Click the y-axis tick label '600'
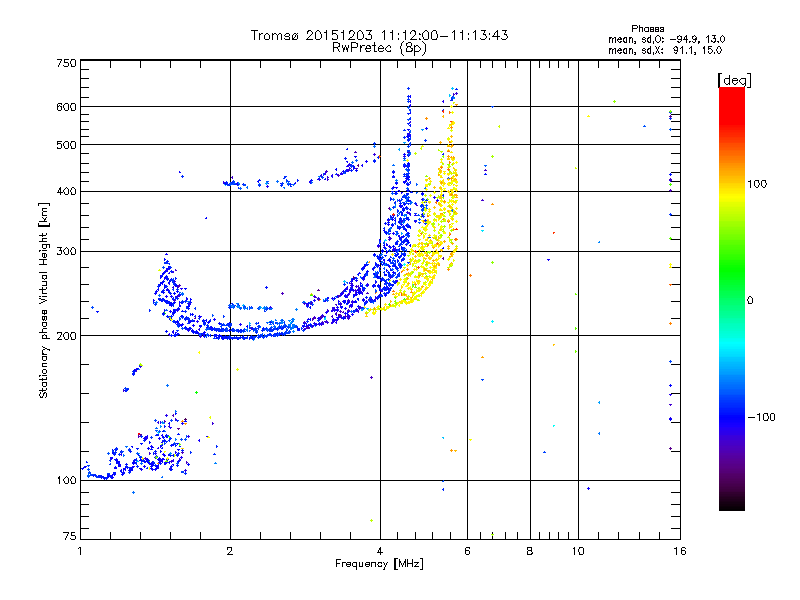Viewport: 800px width, 600px height. (66, 107)
